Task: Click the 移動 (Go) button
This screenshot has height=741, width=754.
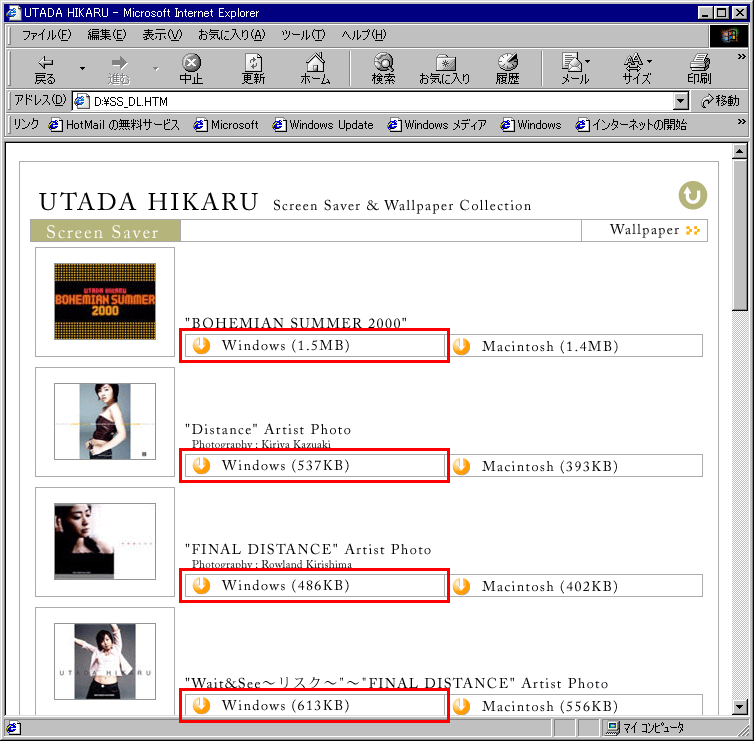Action: [x=720, y=101]
